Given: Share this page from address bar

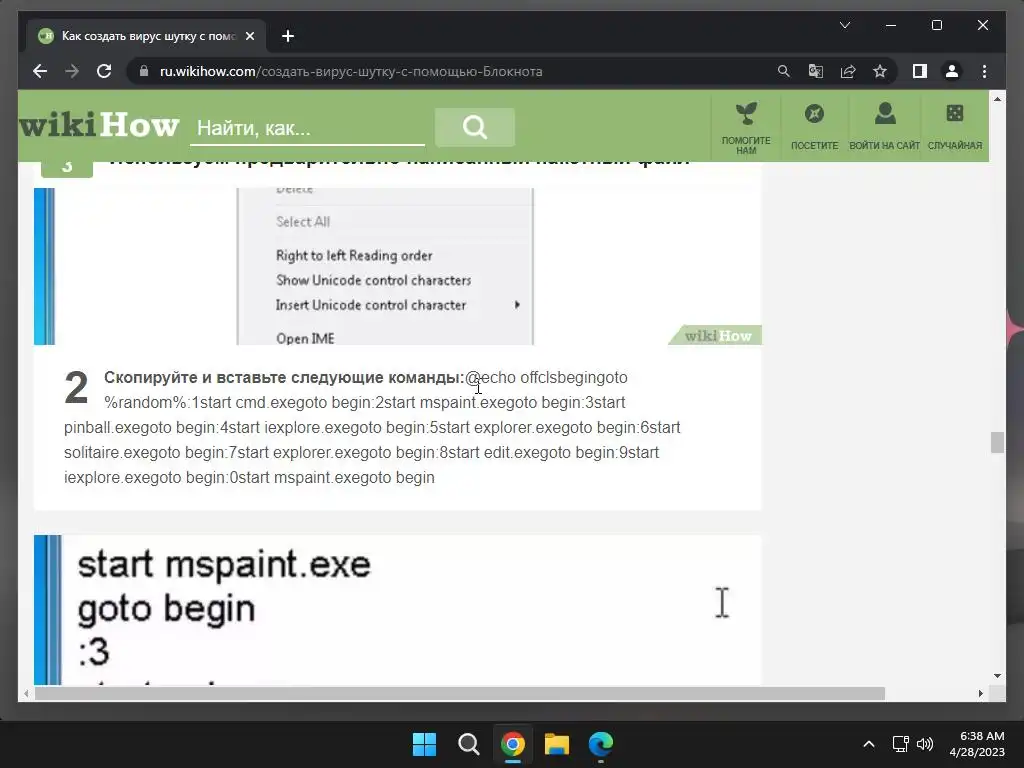Looking at the screenshot, I should [848, 71].
